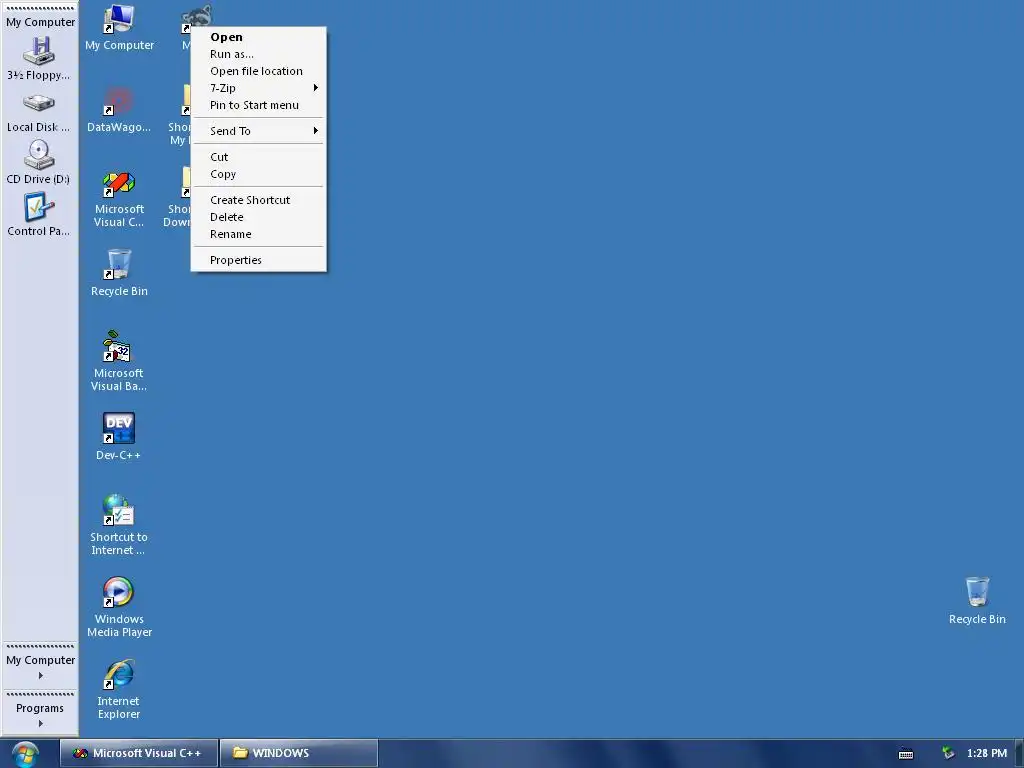
Task: Select the Dev-C++ desktop icon
Action: (119, 437)
